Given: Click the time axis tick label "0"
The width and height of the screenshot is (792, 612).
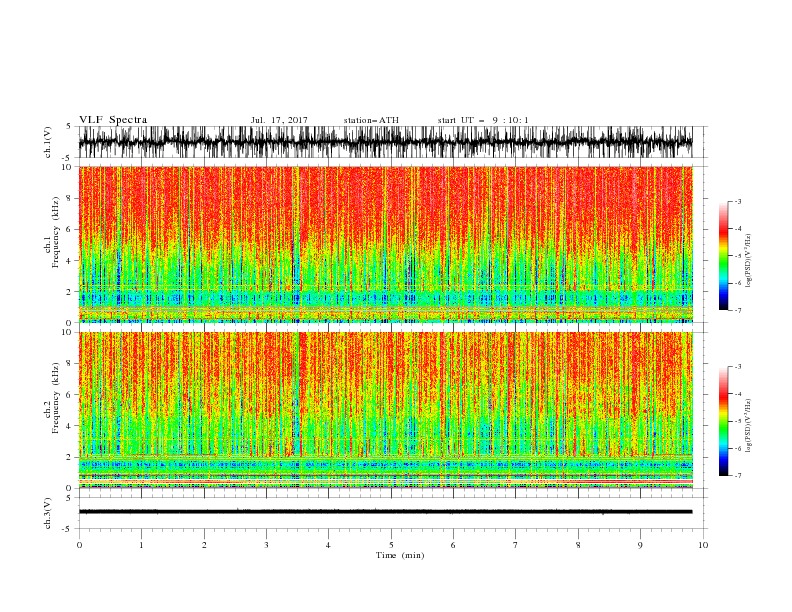Looking at the screenshot, I should [x=79, y=545].
